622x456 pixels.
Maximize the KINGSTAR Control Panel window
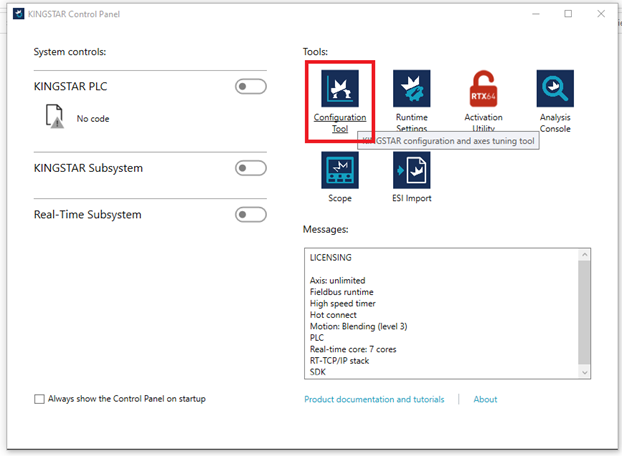pyautogui.click(x=568, y=14)
